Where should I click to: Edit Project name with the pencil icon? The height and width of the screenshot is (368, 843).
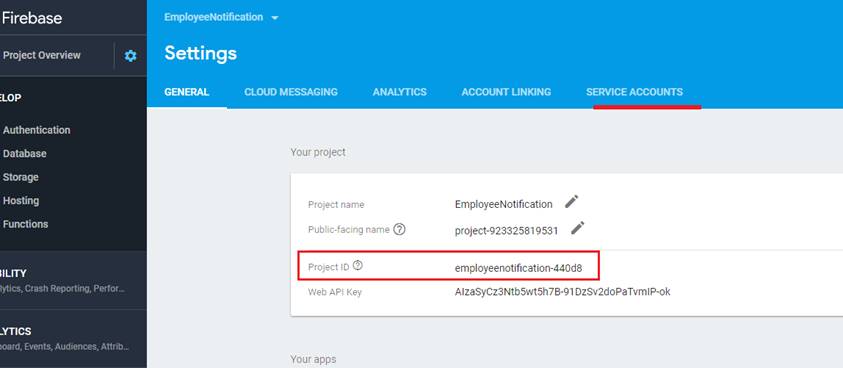[571, 202]
